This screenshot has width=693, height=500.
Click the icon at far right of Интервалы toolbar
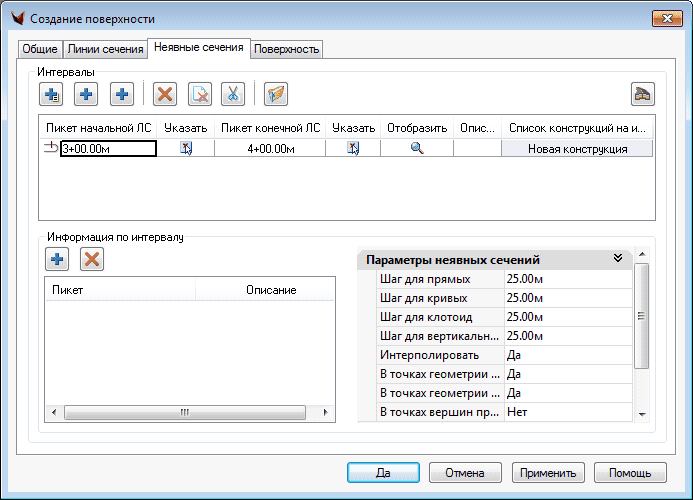point(642,95)
